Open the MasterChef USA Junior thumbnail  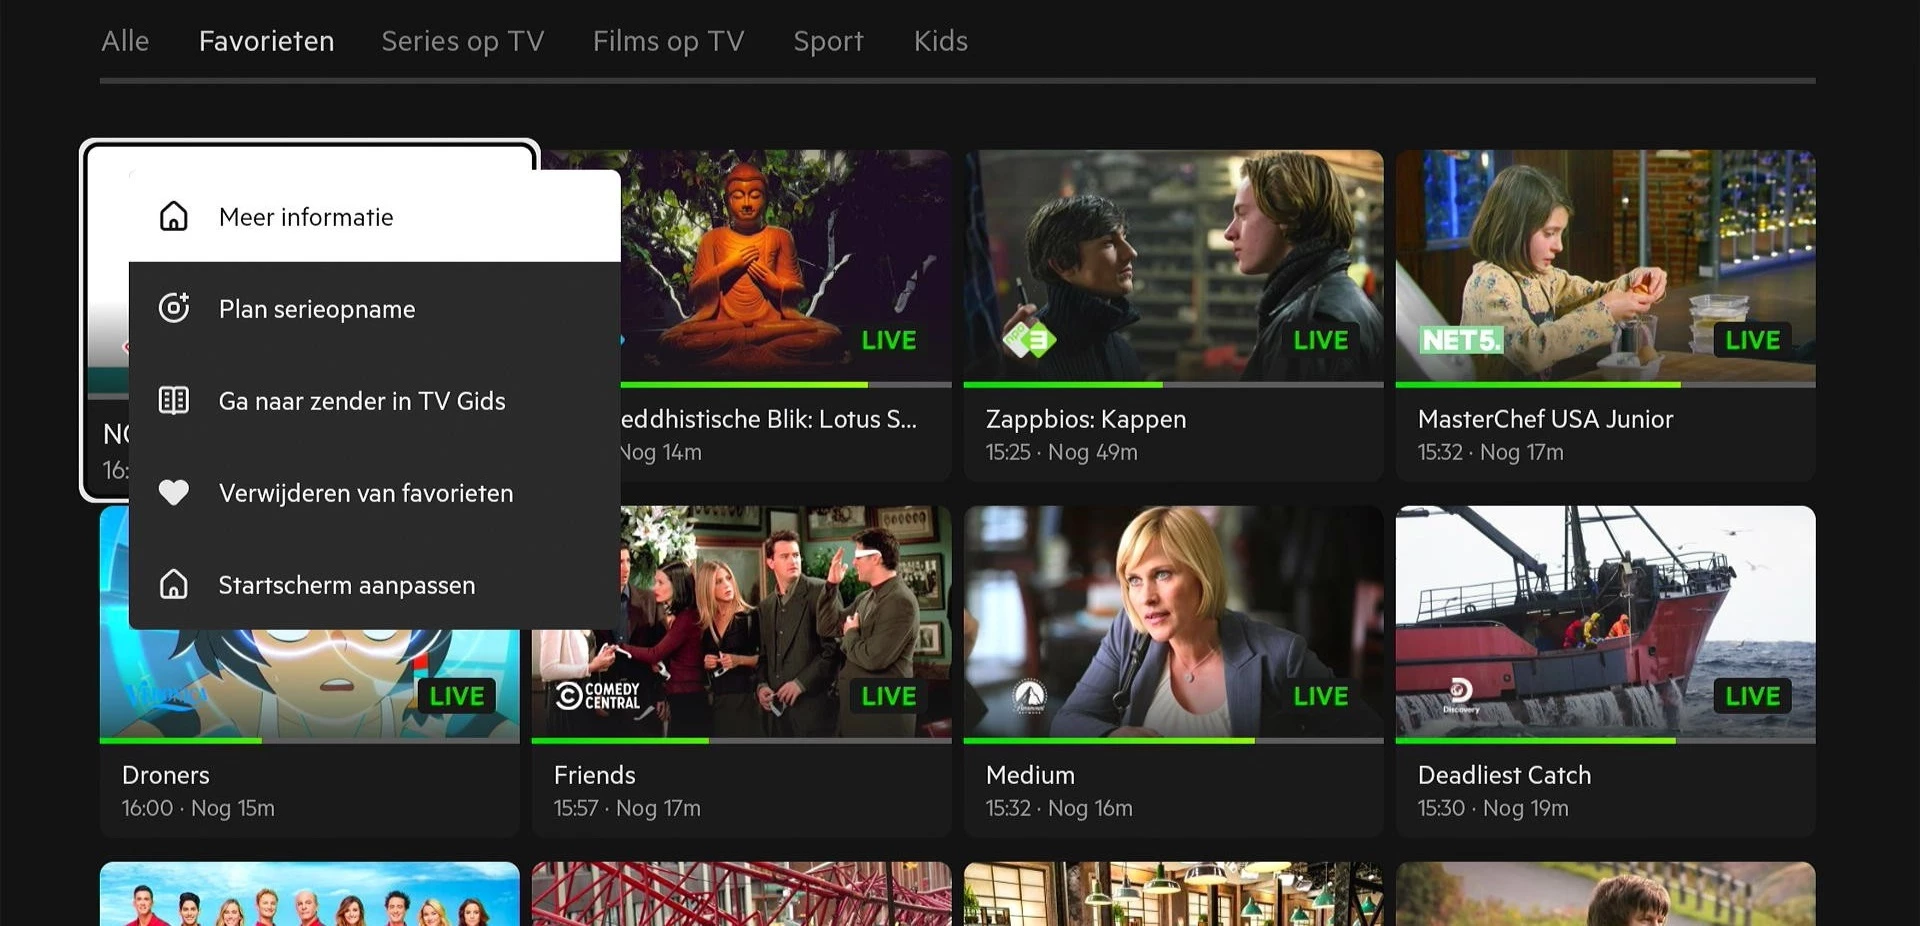pos(1606,266)
